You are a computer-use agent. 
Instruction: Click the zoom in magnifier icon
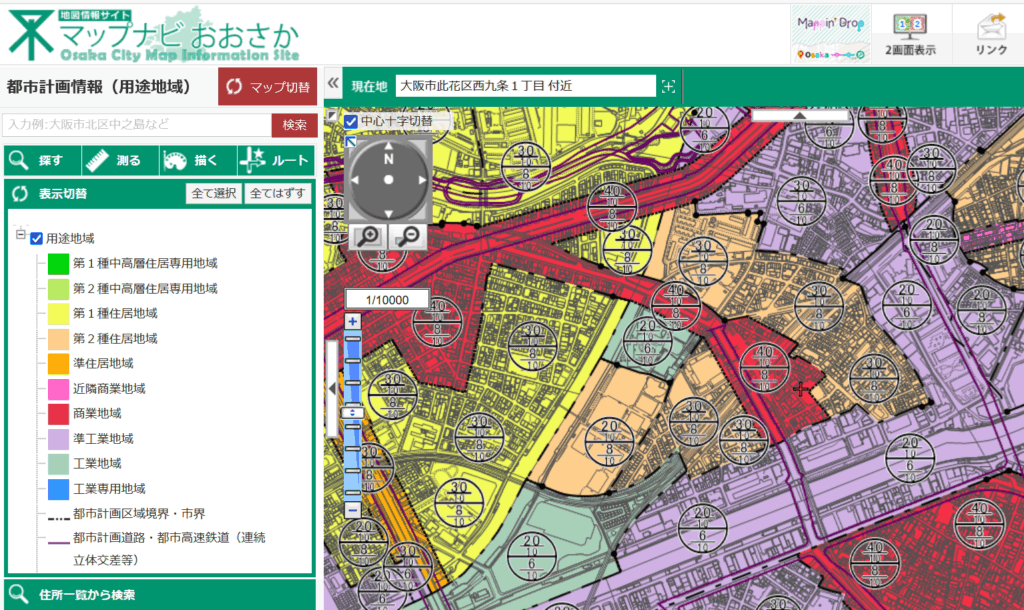pos(369,236)
